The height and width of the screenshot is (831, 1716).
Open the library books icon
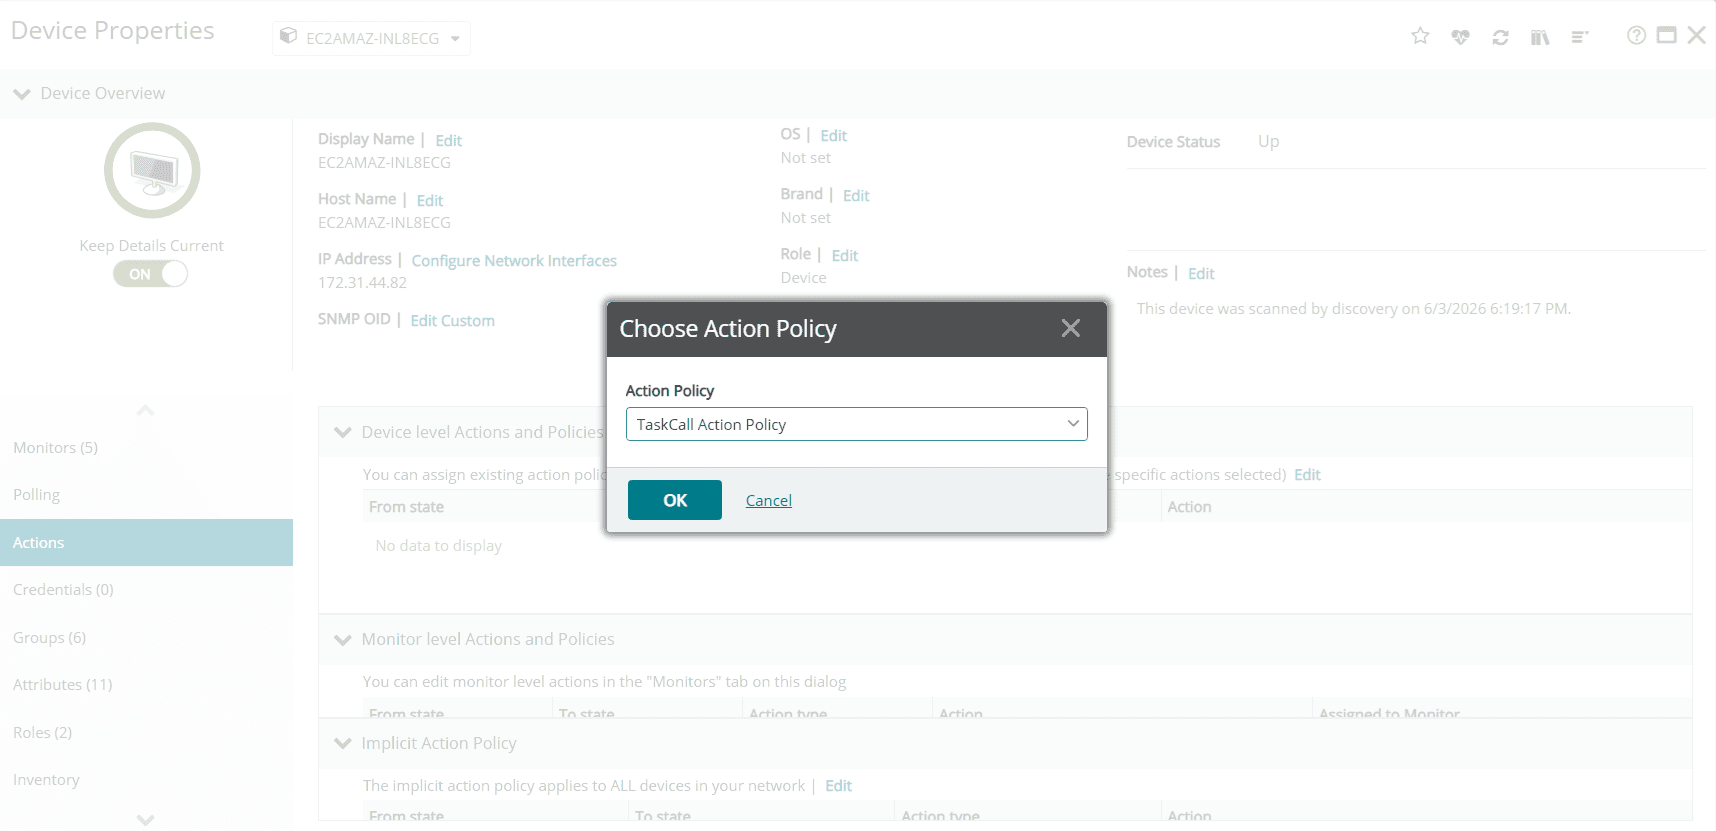coord(1540,37)
